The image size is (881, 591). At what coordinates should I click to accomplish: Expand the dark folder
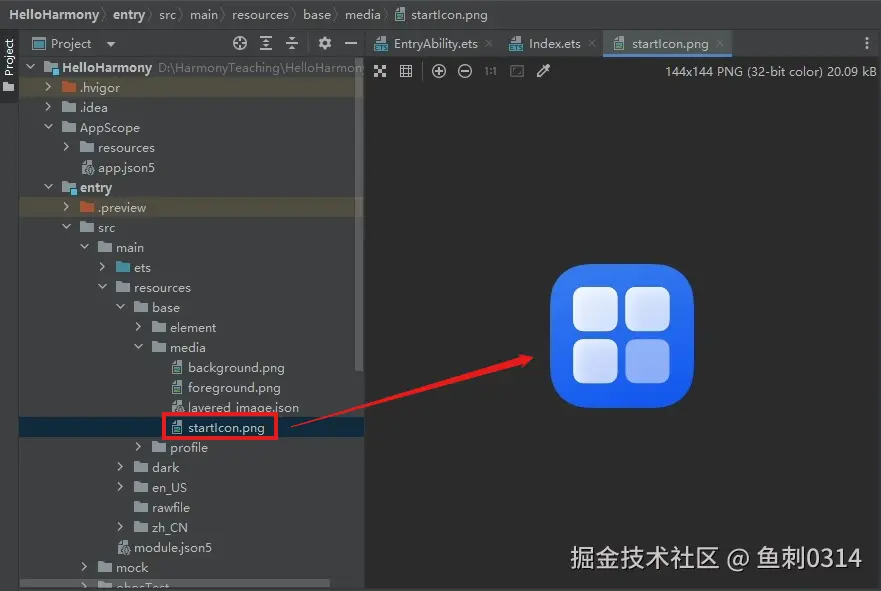coord(120,467)
